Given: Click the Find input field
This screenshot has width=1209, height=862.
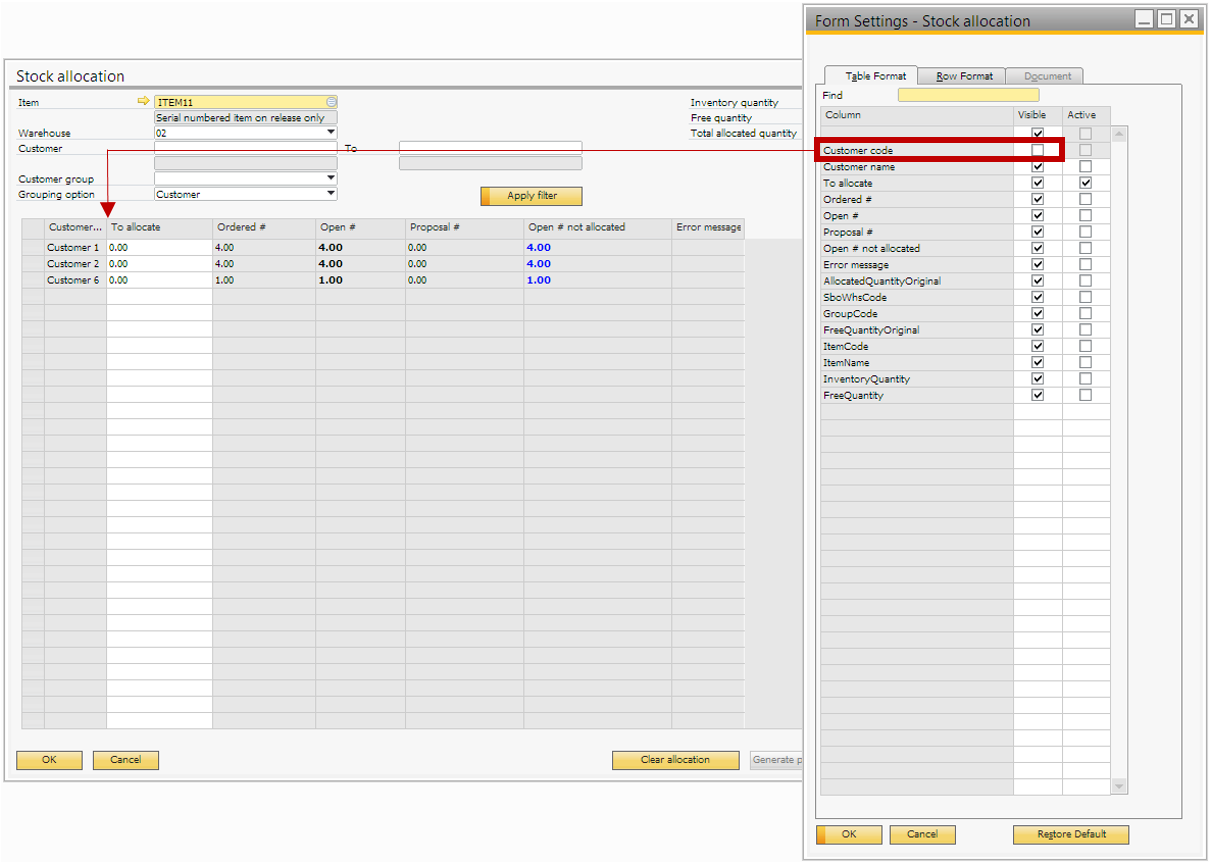Looking at the screenshot, I should pos(968,95).
